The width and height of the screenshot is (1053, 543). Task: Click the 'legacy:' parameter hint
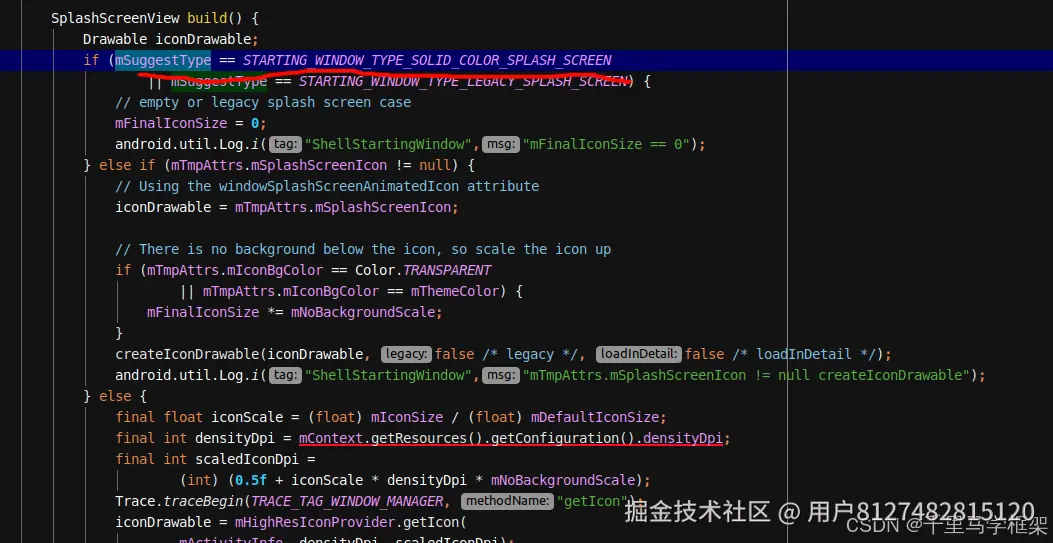click(407, 354)
